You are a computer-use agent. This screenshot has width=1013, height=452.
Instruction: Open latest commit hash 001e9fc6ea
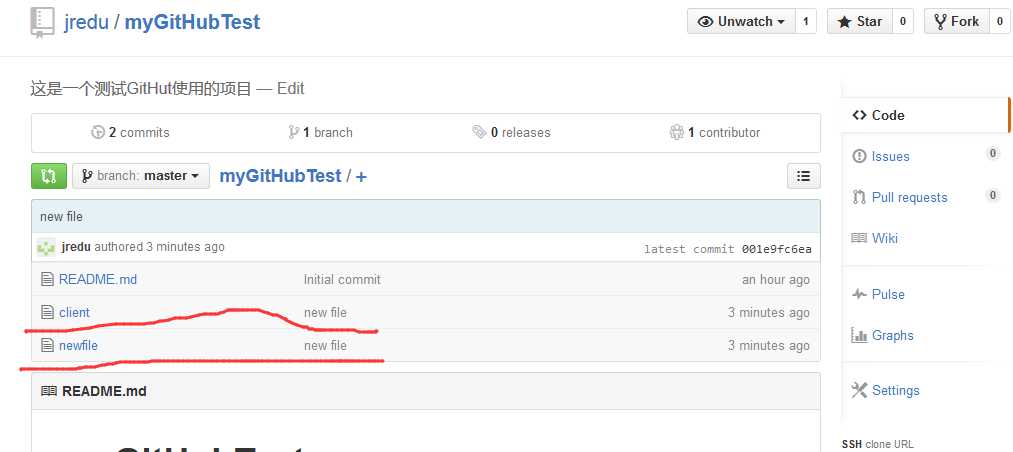point(775,249)
